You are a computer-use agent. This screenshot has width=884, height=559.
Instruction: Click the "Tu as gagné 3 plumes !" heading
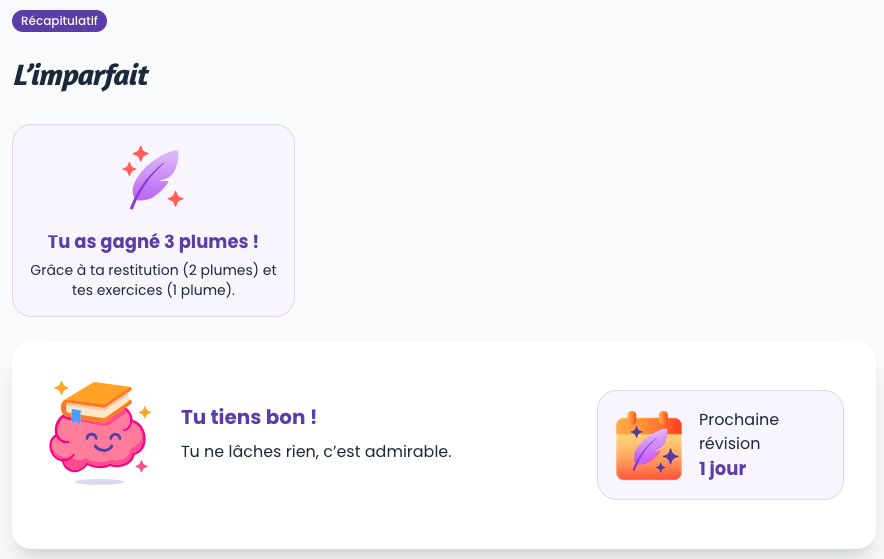pyautogui.click(x=153, y=242)
